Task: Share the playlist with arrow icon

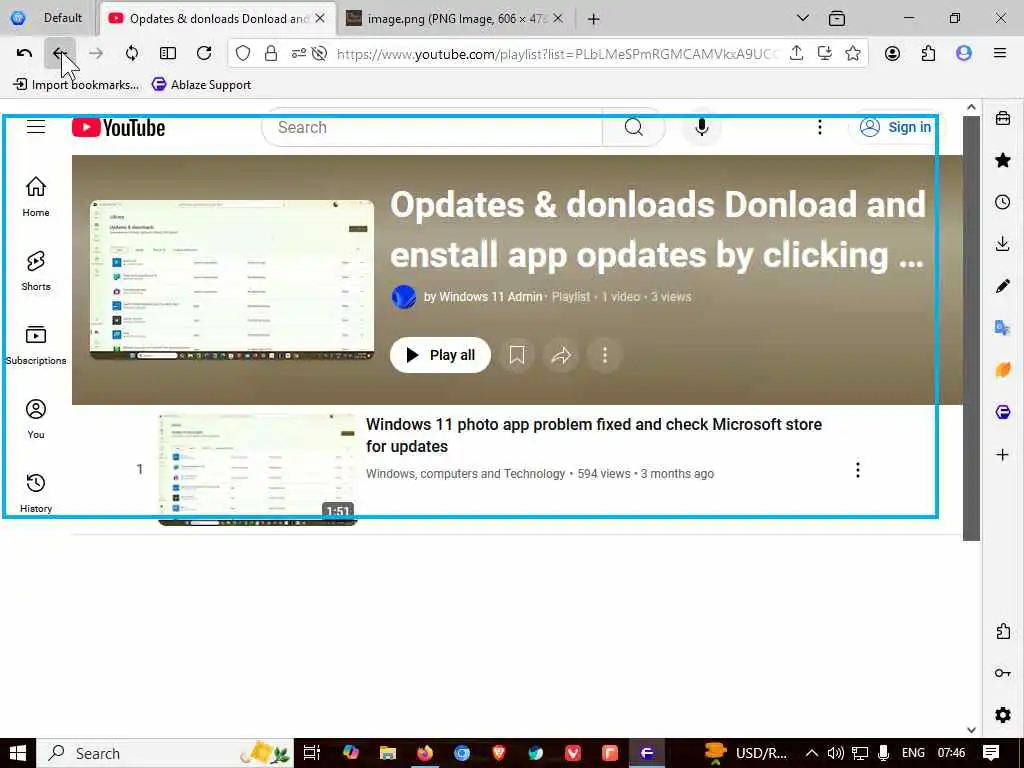Action: [561, 355]
